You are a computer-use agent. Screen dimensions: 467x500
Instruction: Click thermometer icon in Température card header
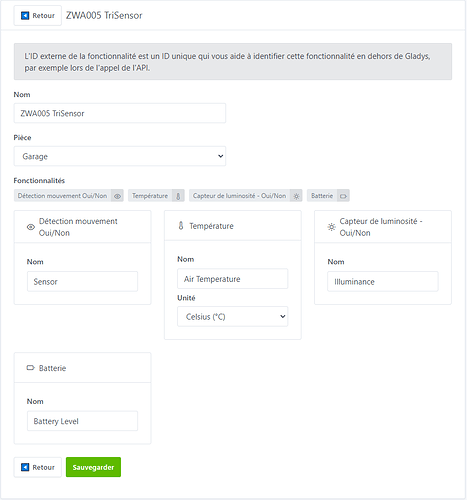(x=181, y=226)
